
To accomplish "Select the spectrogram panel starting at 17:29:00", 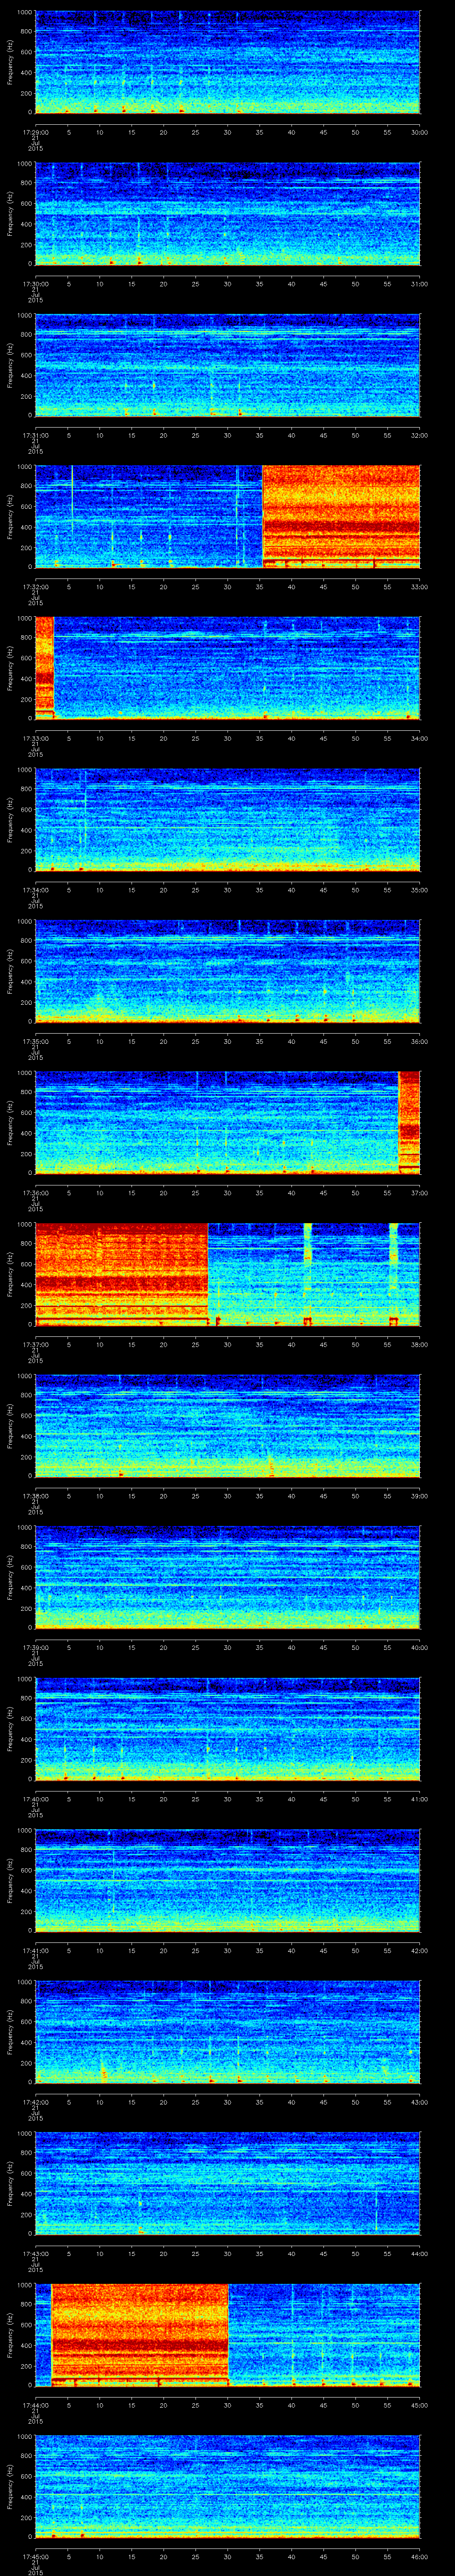I will pyautogui.click(x=227, y=62).
